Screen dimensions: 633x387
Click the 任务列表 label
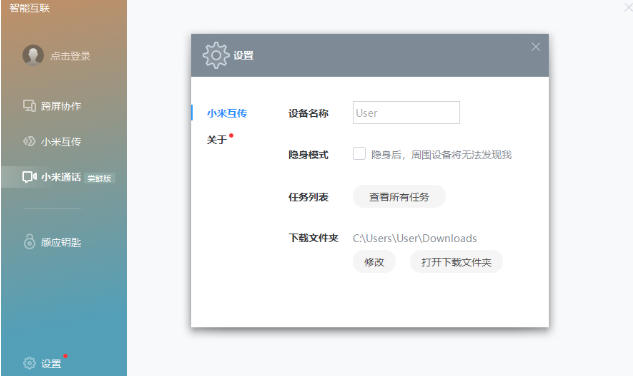coord(308,197)
